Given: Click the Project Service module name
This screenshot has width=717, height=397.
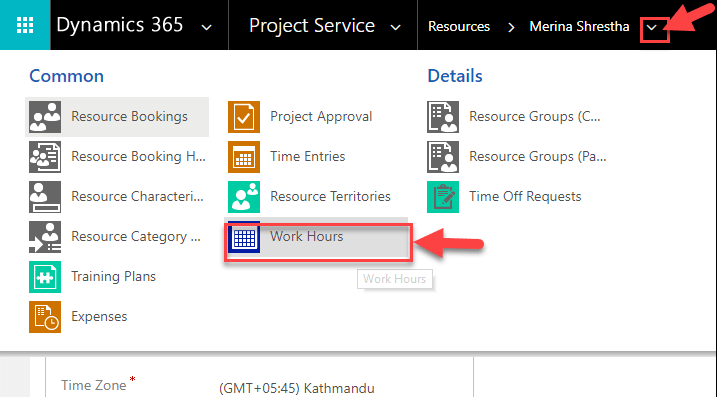Looking at the screenshot, I should [312, 26].
